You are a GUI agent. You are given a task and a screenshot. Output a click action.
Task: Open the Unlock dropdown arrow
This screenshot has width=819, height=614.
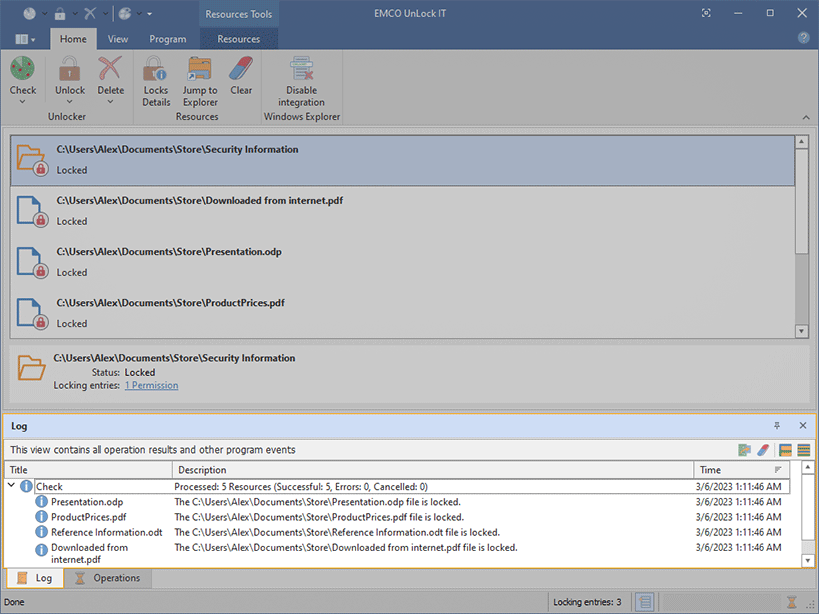(x=70, y=101)
